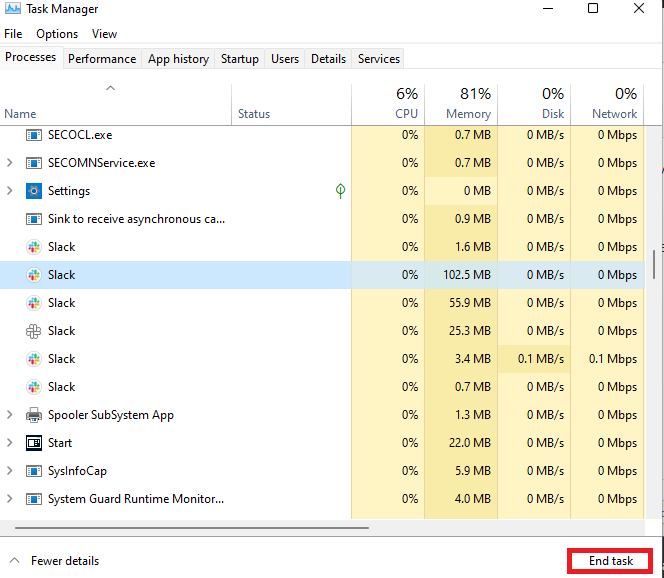Screen dimensions: 664x578
Task: Click the Start process icon
Action: [x=33, y=443]
